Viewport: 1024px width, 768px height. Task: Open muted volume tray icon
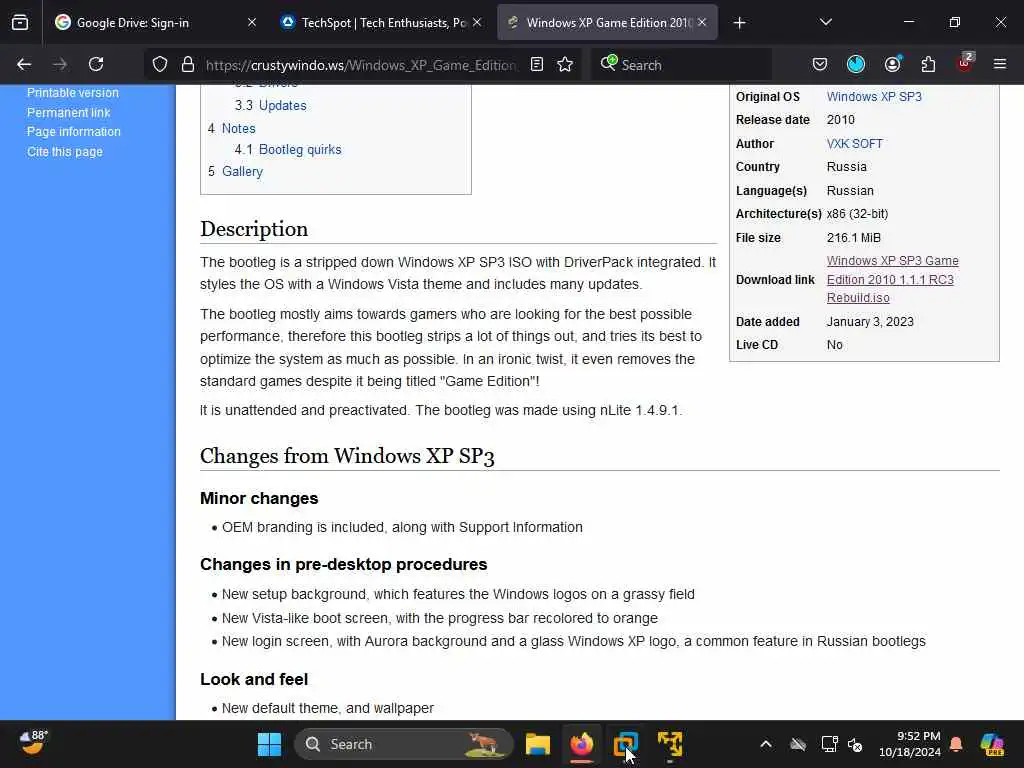coord(855,744)
